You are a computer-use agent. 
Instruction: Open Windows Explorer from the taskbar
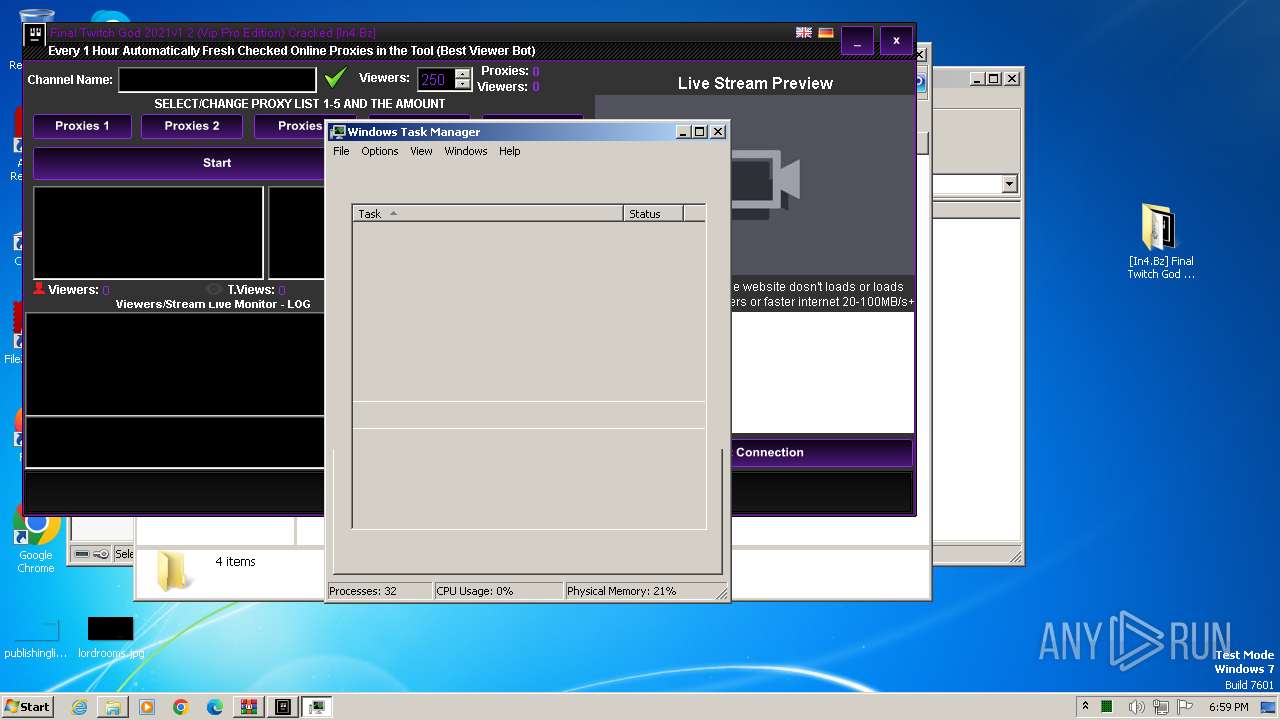click(113, 707)
